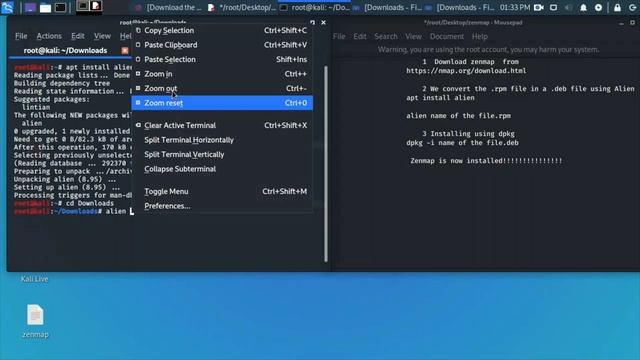640x360 pixels.
Task: Select the root@kali: ~/Downloads terminal tab
Action: coord(65,51)
